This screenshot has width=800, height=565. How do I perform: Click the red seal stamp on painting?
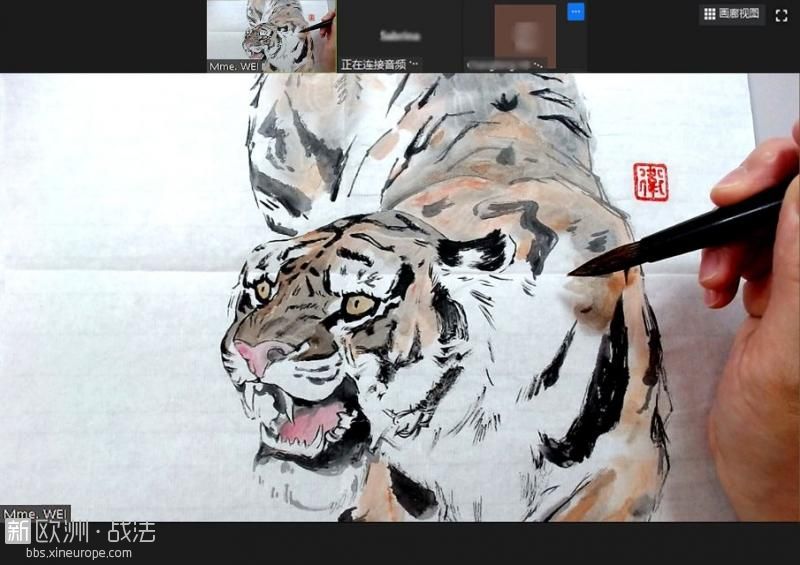650,182
